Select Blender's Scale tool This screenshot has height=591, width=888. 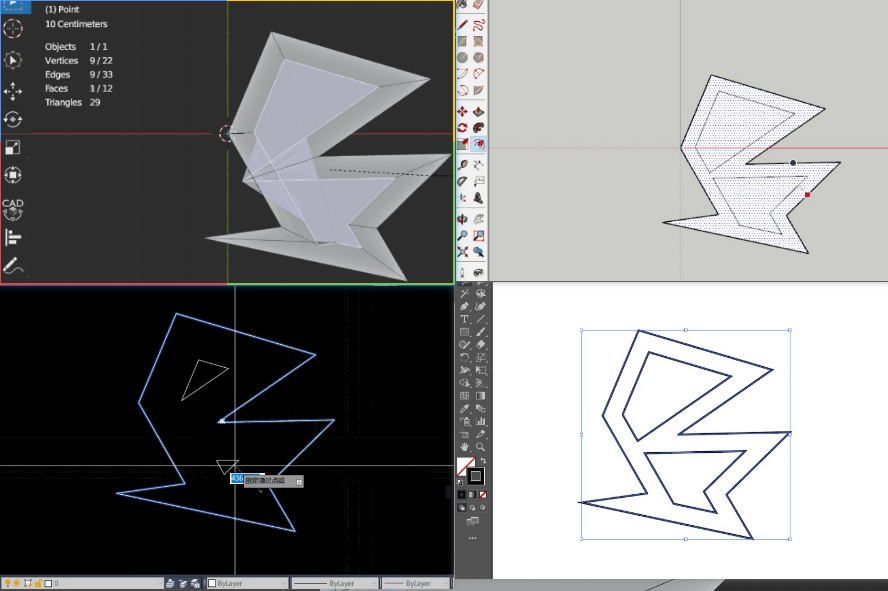(x=12, y=148)
